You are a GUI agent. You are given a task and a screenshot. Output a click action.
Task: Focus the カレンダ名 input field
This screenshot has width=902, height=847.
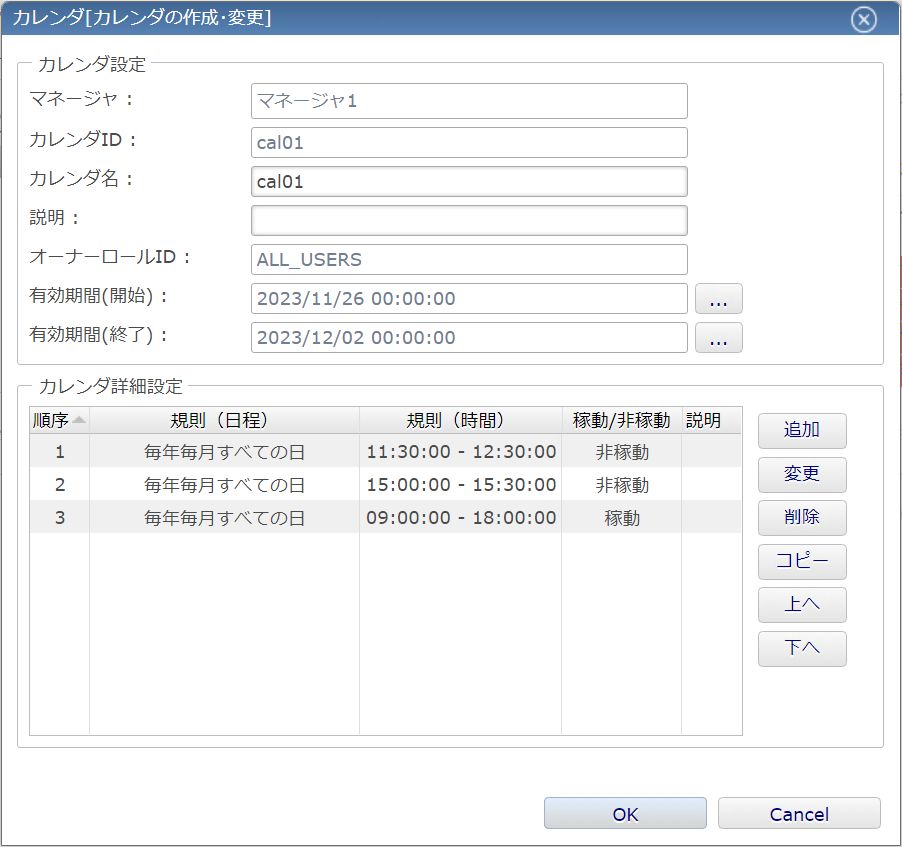(469, 182)
